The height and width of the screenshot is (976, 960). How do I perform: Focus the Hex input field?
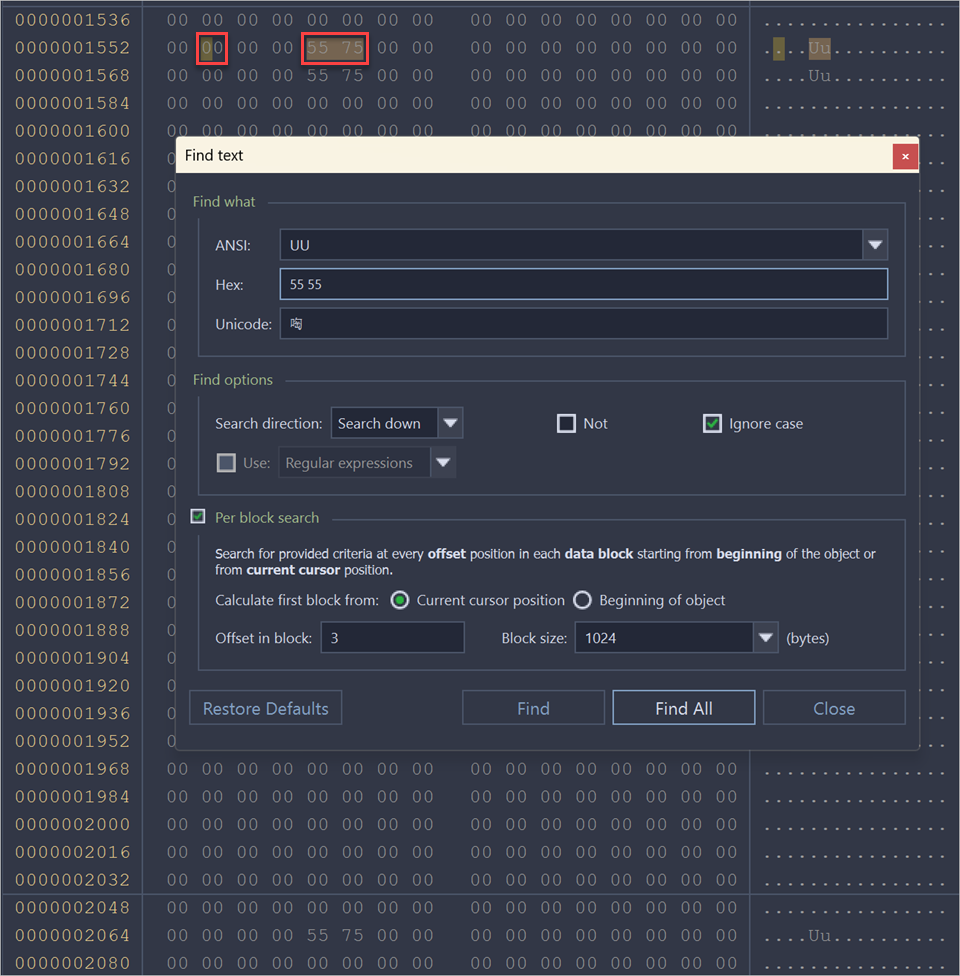(x=583, y=284)
